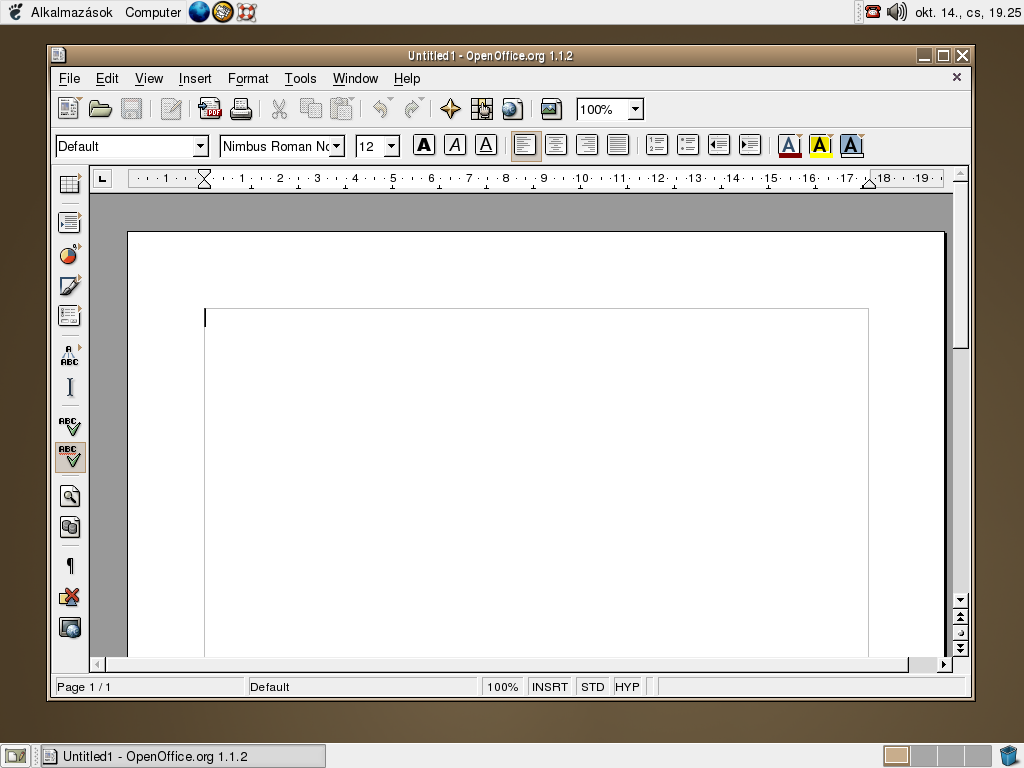Align paragraph to the right

(x=587, y=145)
